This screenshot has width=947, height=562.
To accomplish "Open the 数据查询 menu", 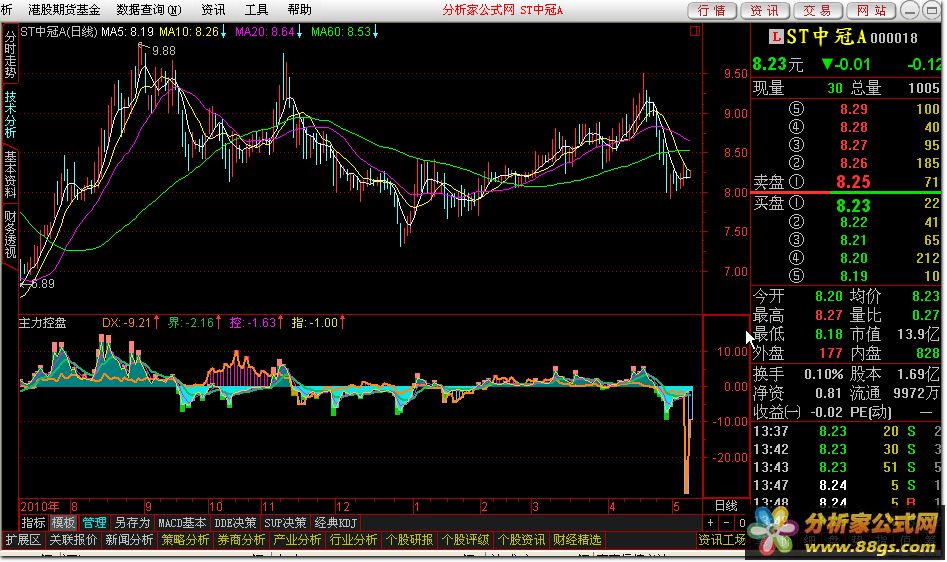I will [149, 10].
